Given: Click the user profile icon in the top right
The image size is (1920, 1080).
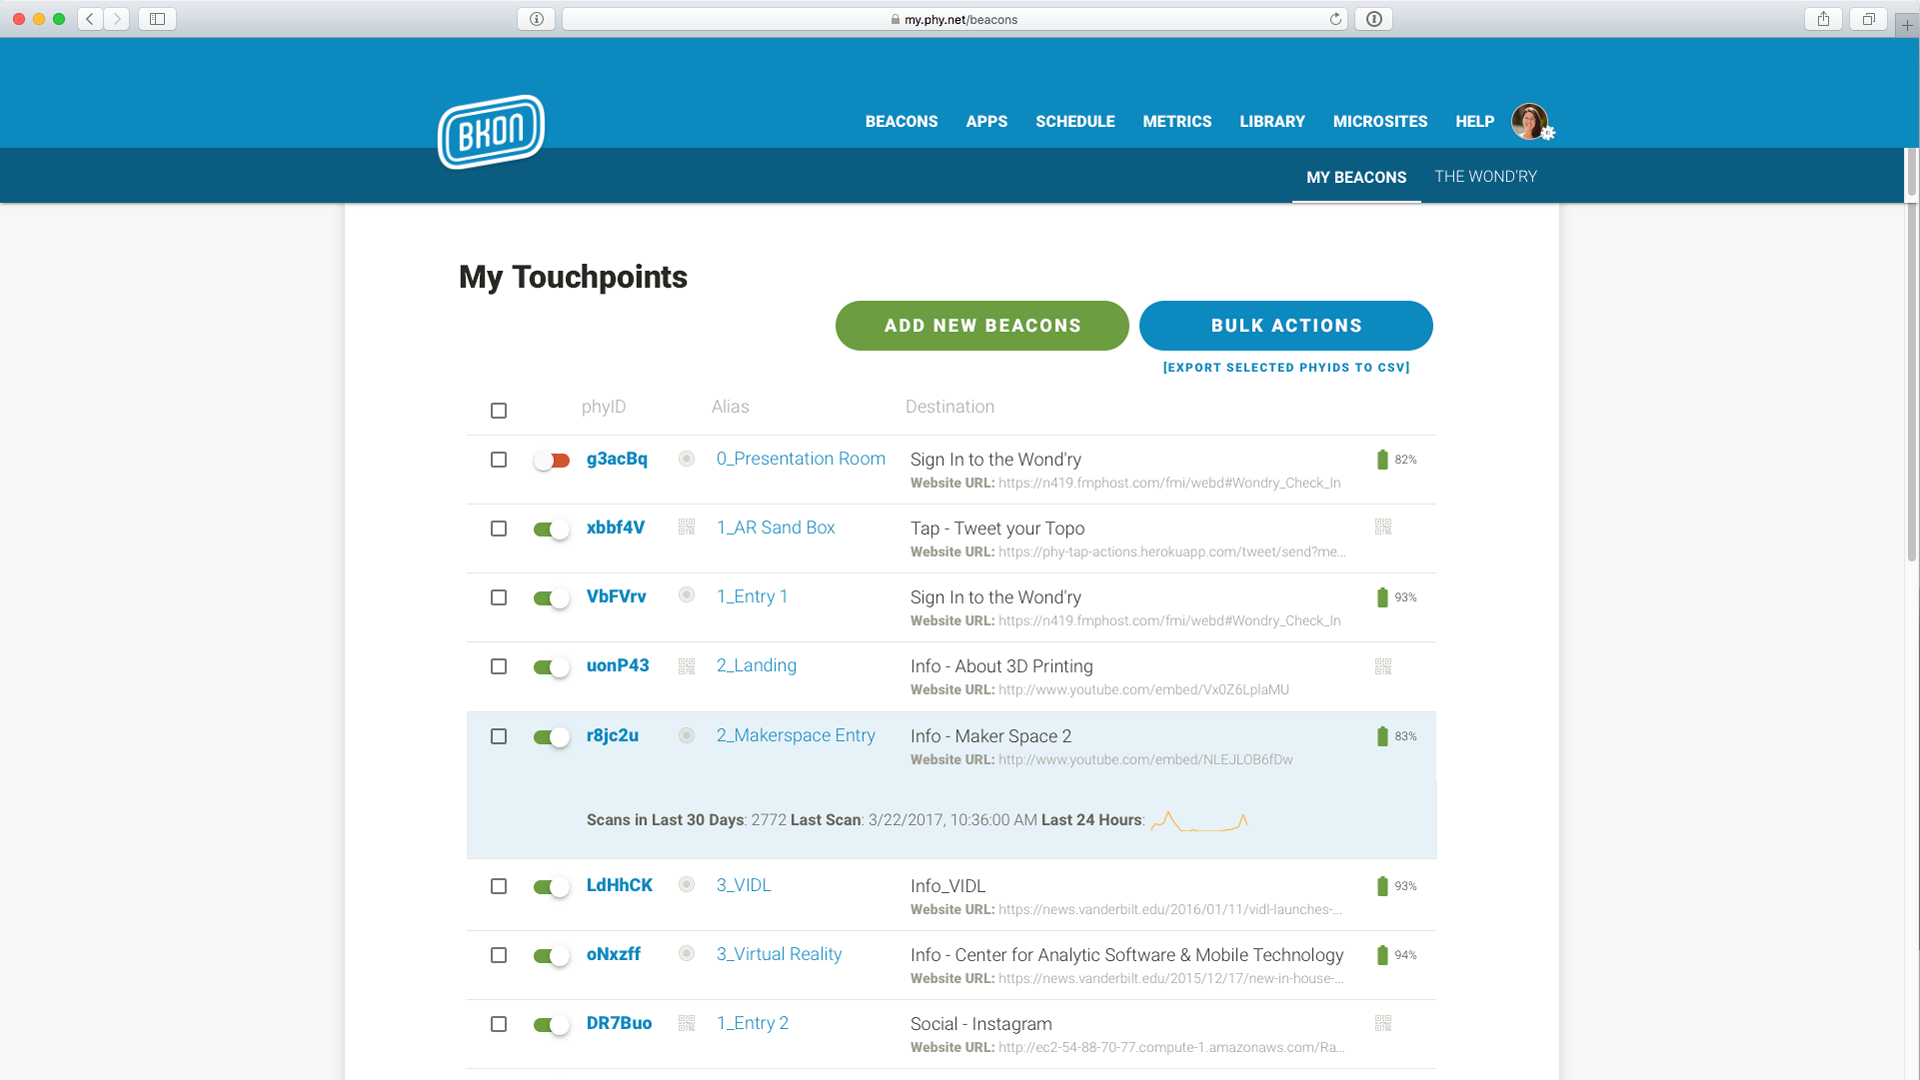Looking at the screenshot, I should point(1527,120).
